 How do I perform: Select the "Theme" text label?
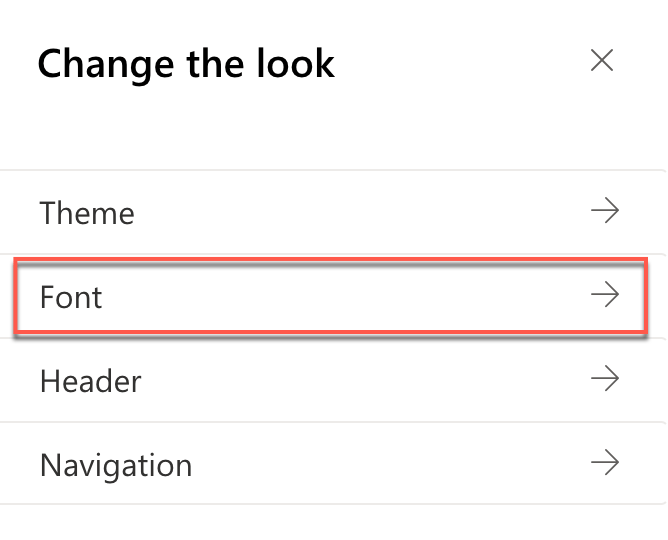(87, 213)
